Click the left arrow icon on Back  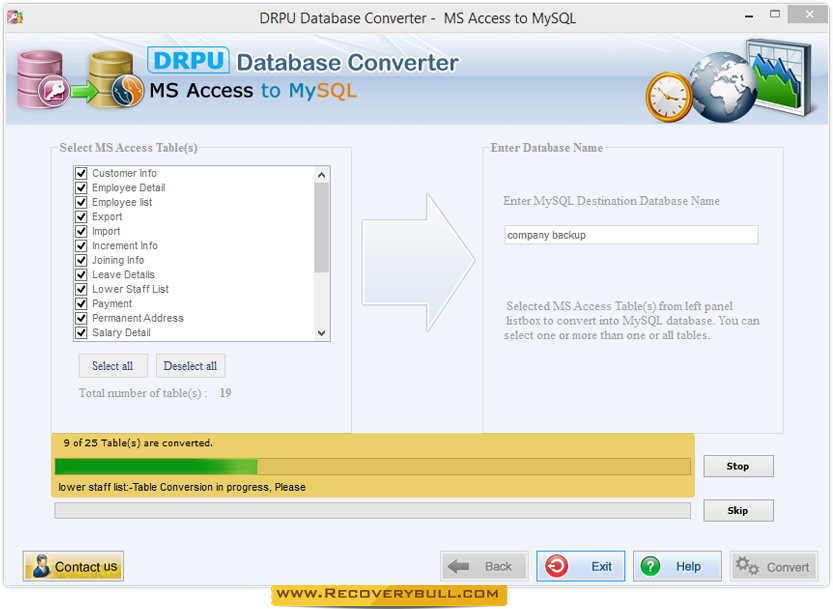tap(458, 566)
